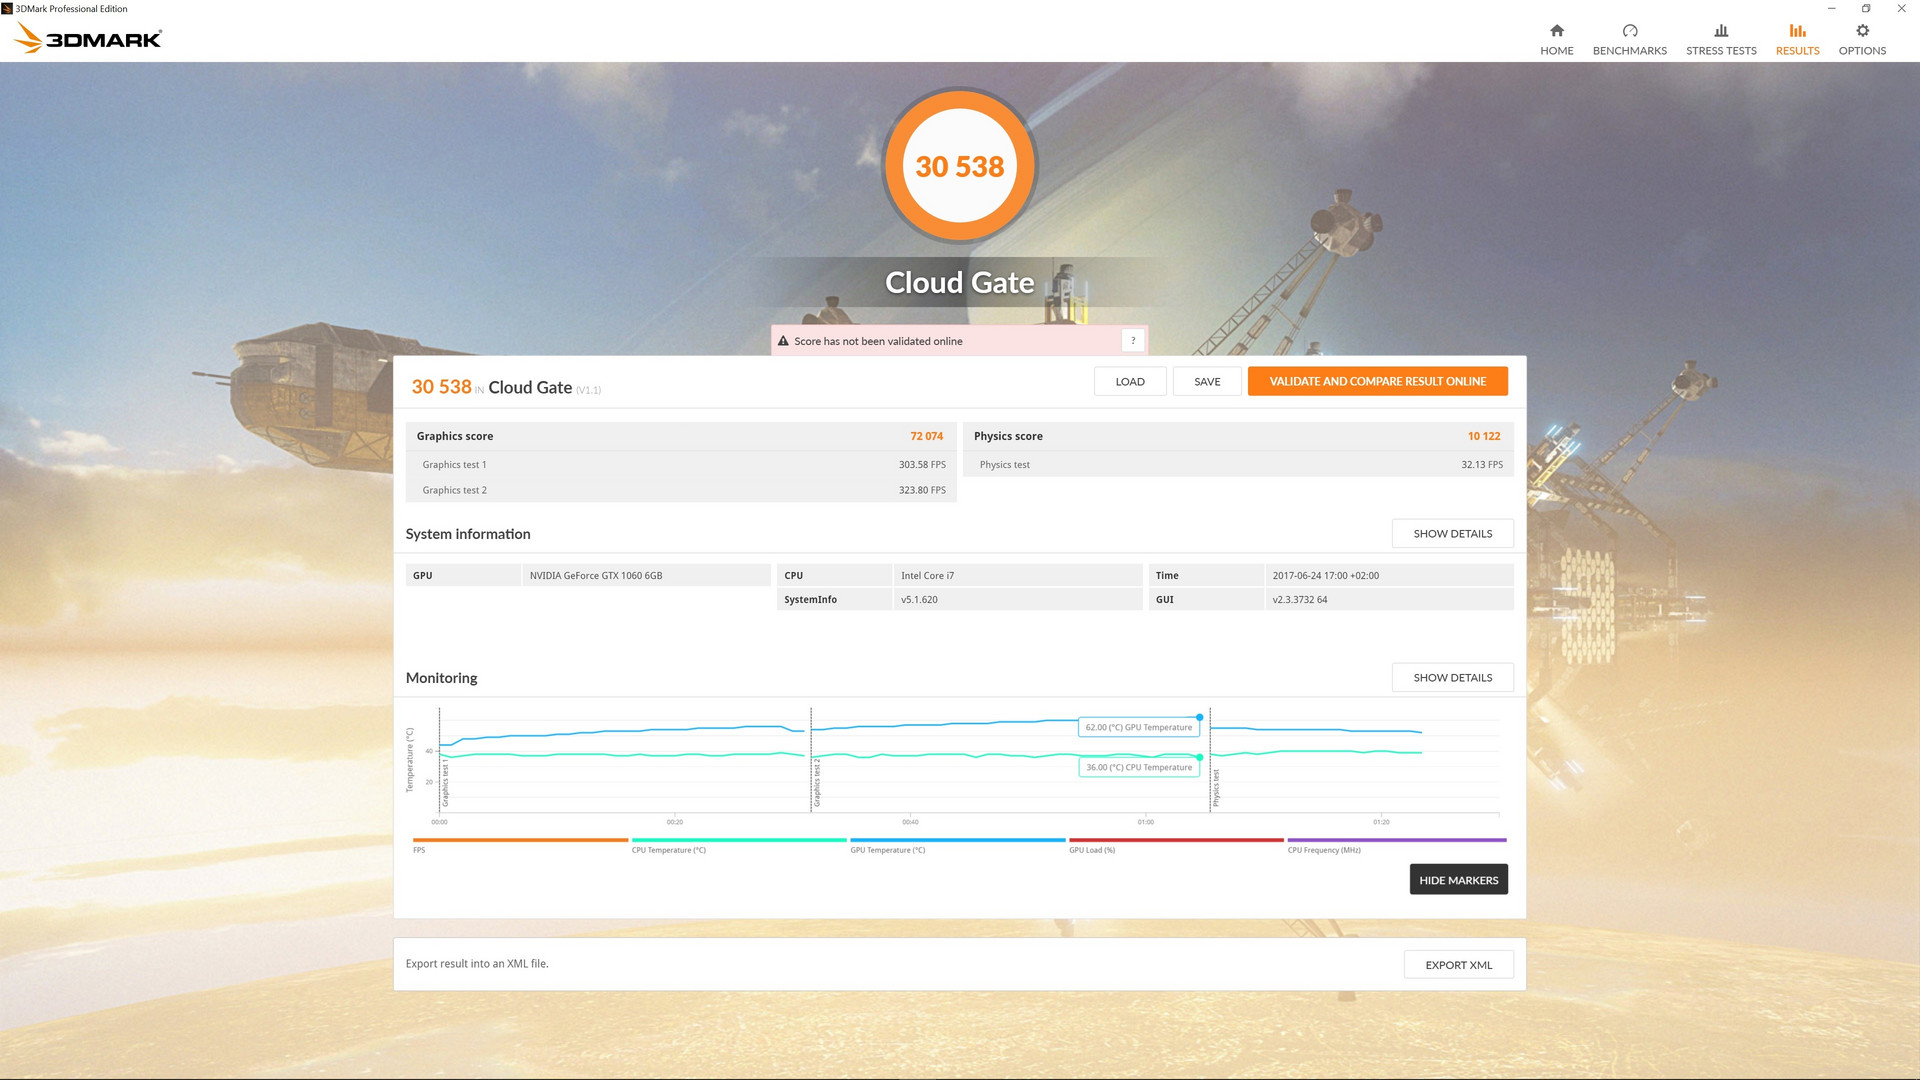Open Stress Tests chart icon

[x=1720, y=31]
